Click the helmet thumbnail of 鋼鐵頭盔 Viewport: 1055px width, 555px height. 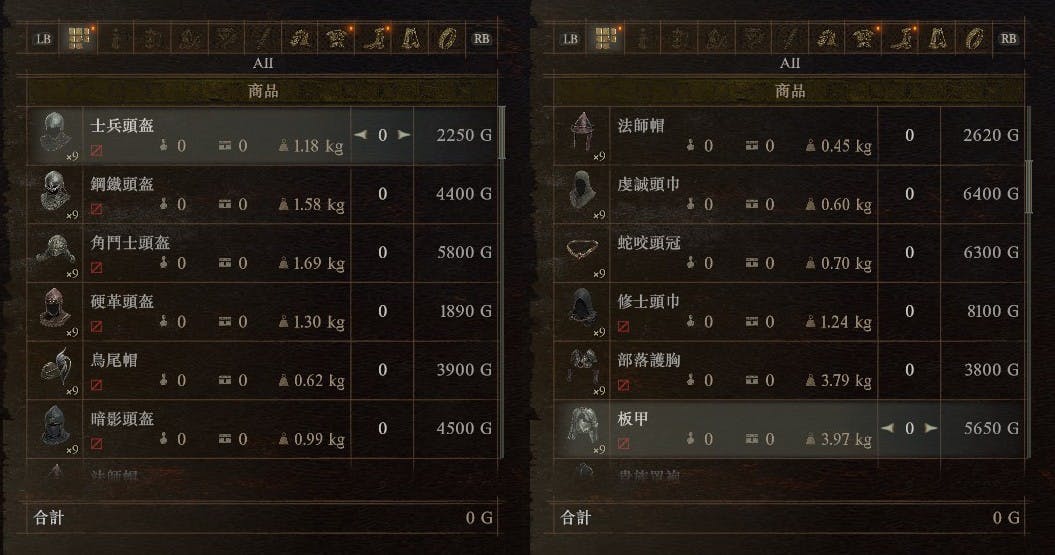tap(54, 193)
